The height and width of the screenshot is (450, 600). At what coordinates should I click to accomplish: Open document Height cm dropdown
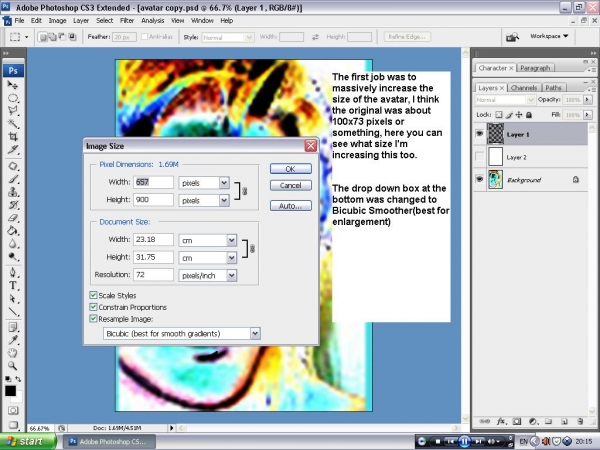click(x=232, y=258)
